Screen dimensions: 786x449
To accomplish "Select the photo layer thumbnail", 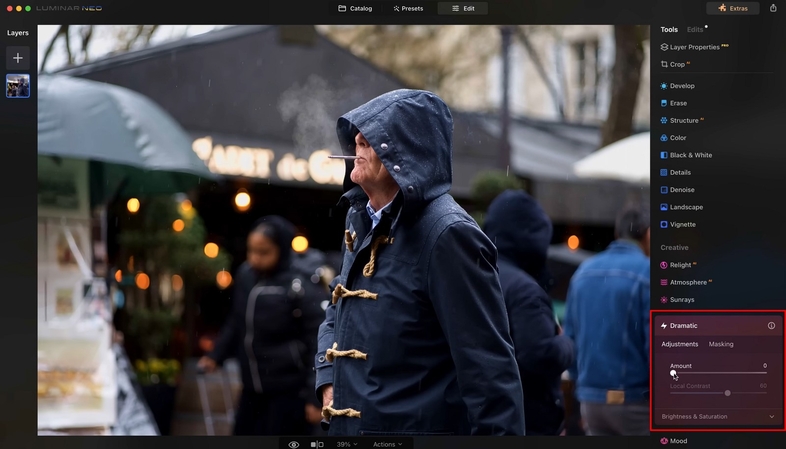I will coord(18,86).
